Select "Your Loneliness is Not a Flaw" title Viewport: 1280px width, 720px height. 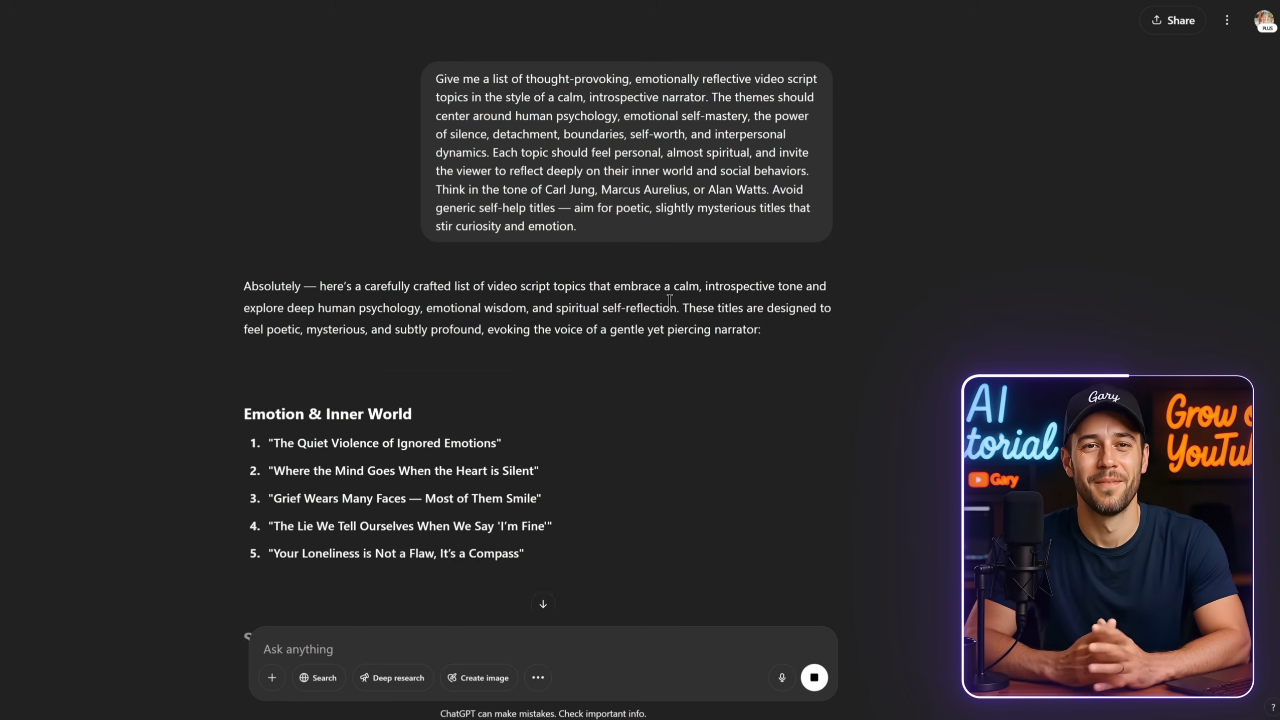coord(396,553)
